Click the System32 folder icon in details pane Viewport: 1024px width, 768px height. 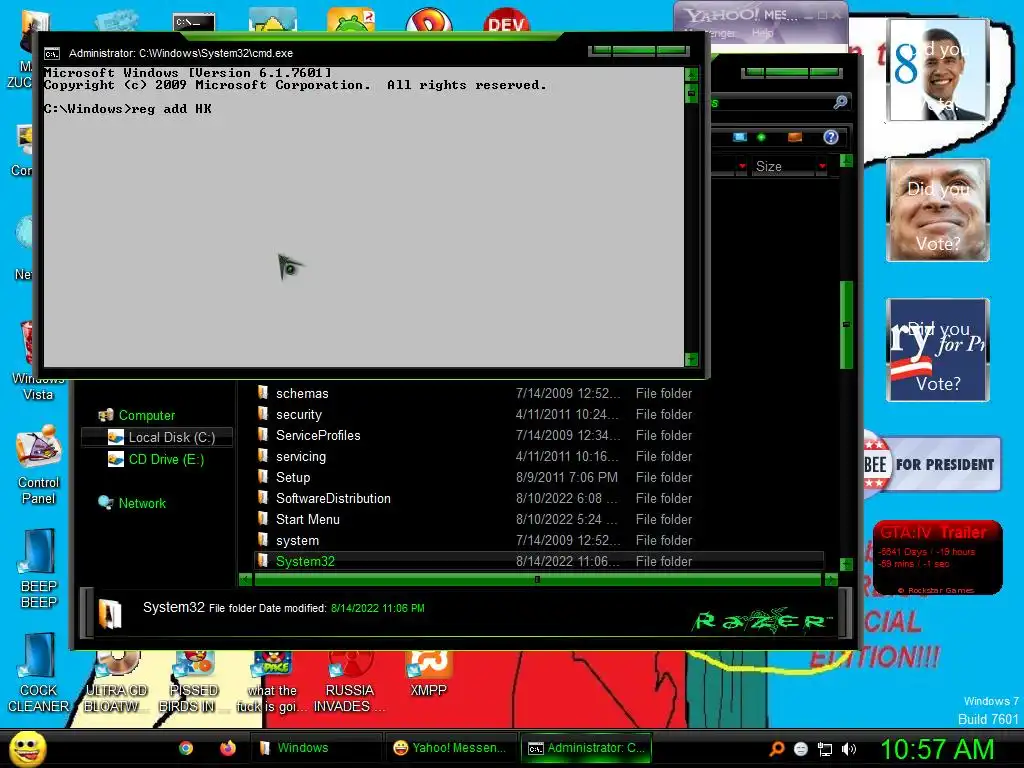point(110,613)
